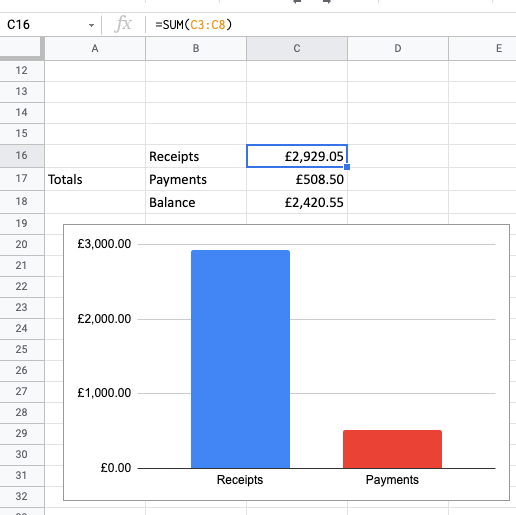
Task: Click the Balance label cell B18
Action: click(x=196, y=202)
